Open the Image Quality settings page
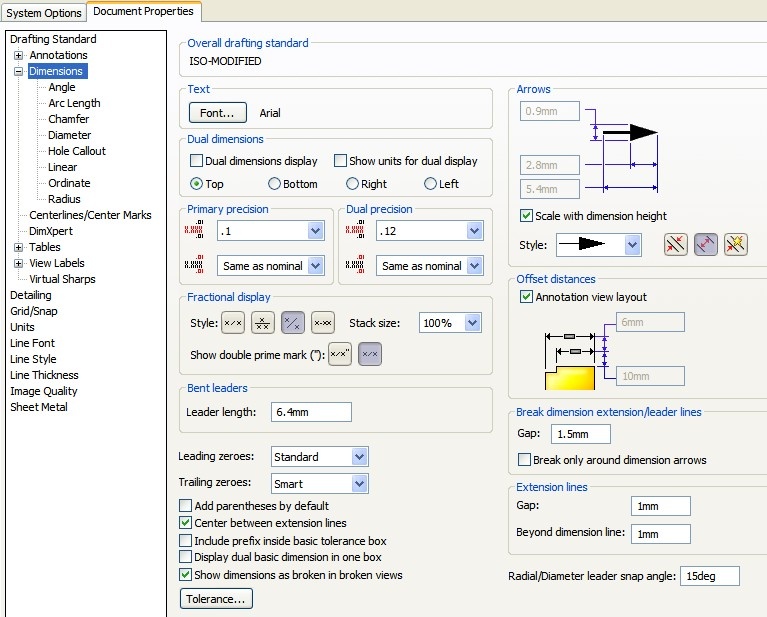 point(44,391)
